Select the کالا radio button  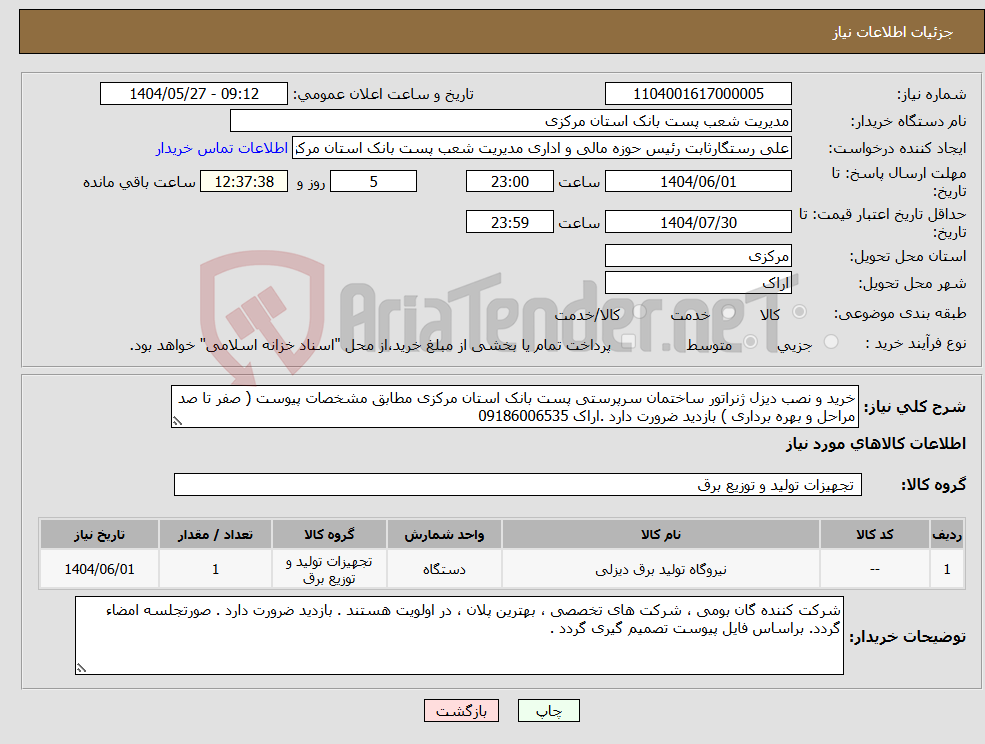pos(799,313)
